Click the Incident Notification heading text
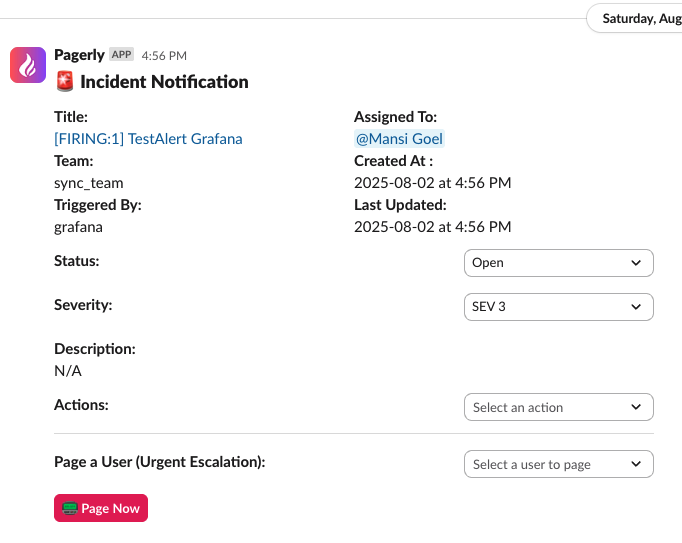 point(164,82)
